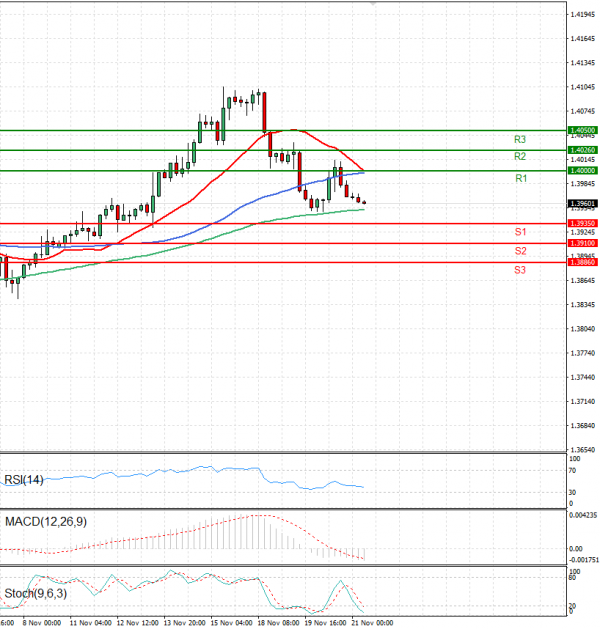Select the 1.39350 red price tag
600x629 pixels.
pos(582,223)
